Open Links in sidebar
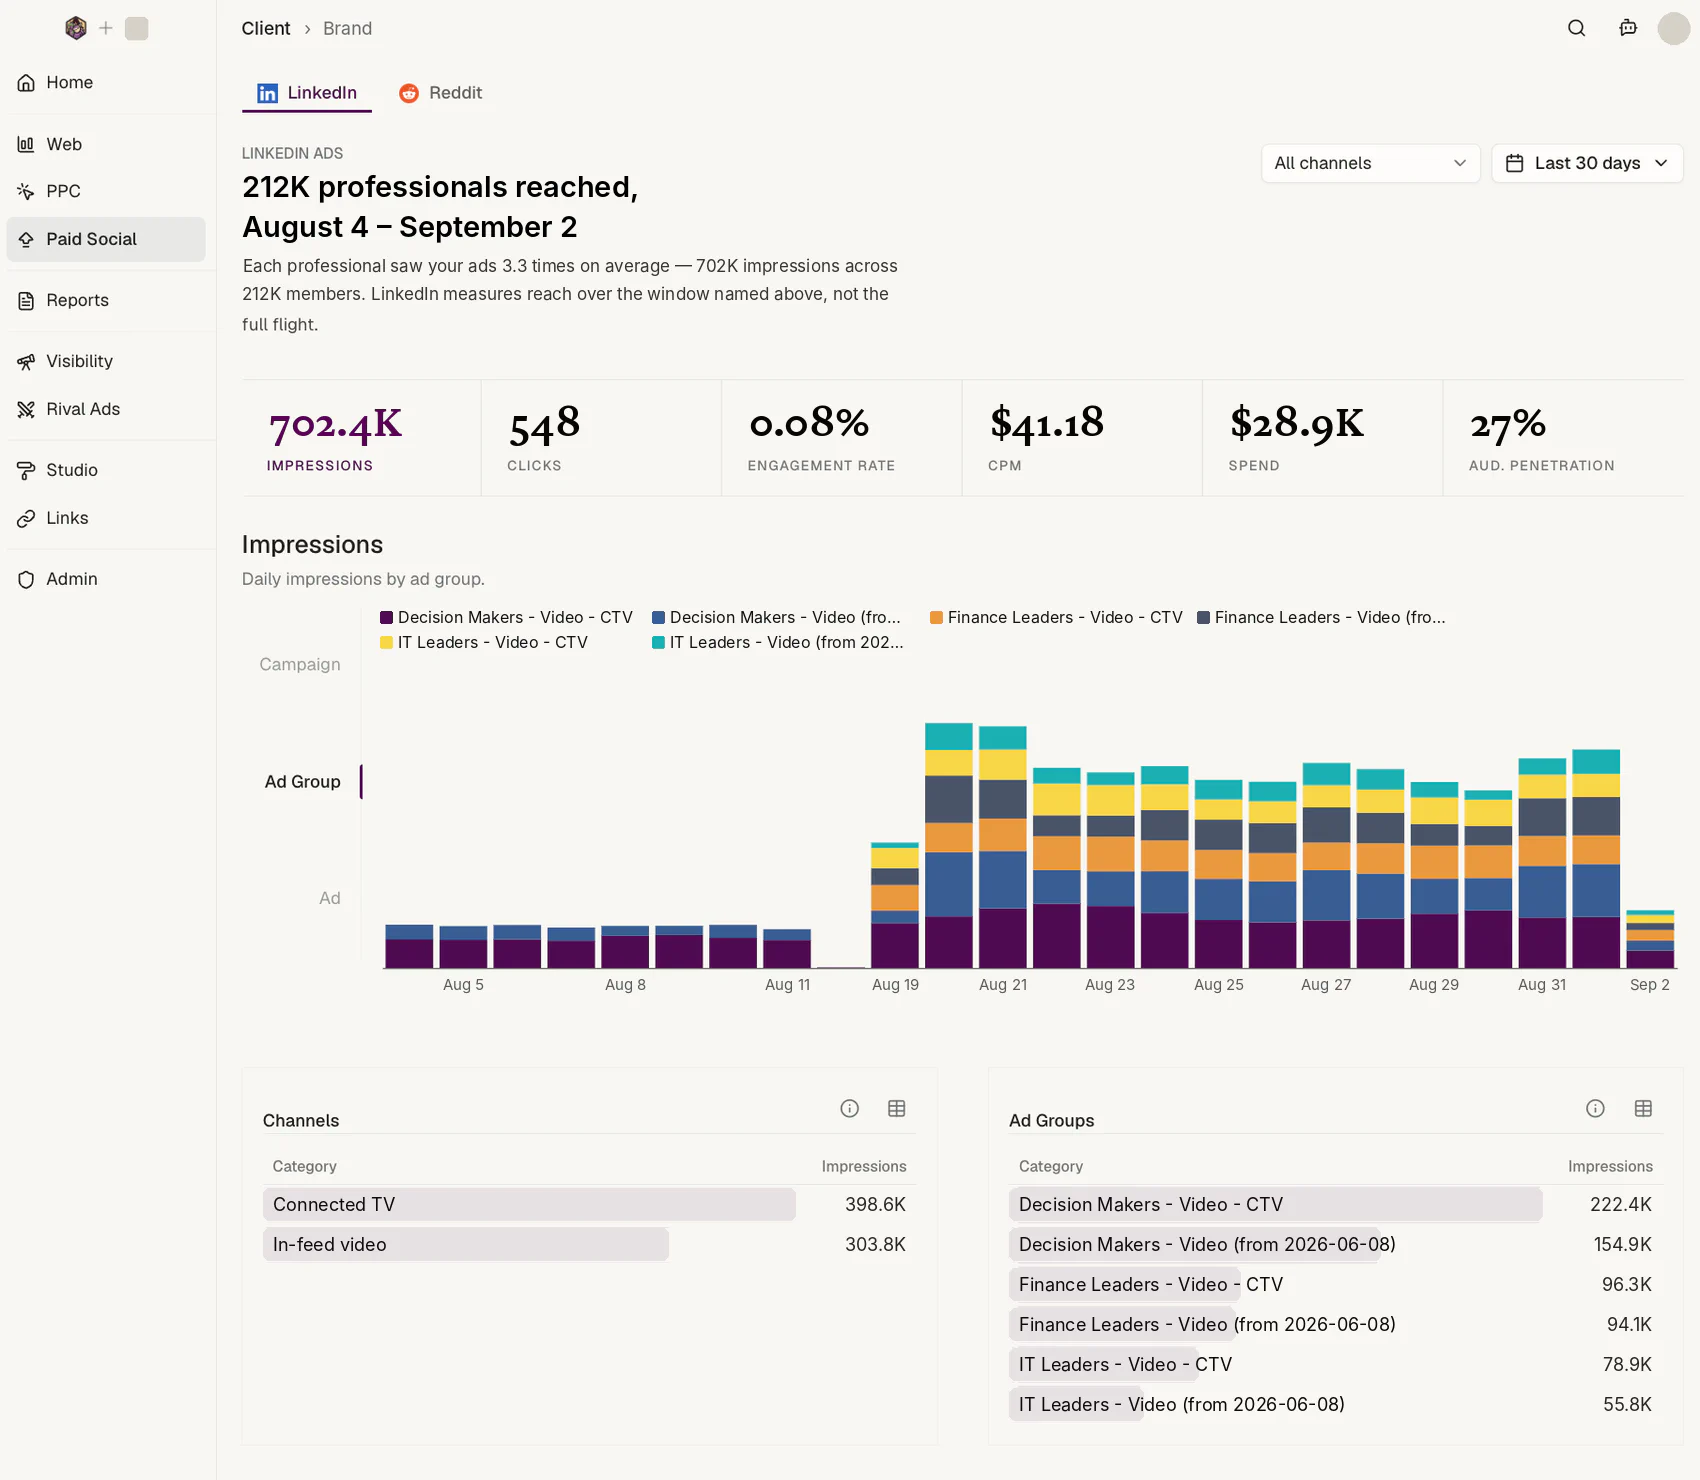 (x=106, y=518)
